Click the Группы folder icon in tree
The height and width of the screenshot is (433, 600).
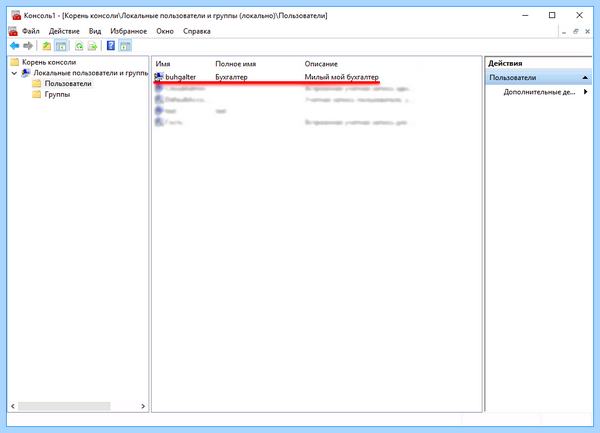pyautogui.click(x=37, y=94)
